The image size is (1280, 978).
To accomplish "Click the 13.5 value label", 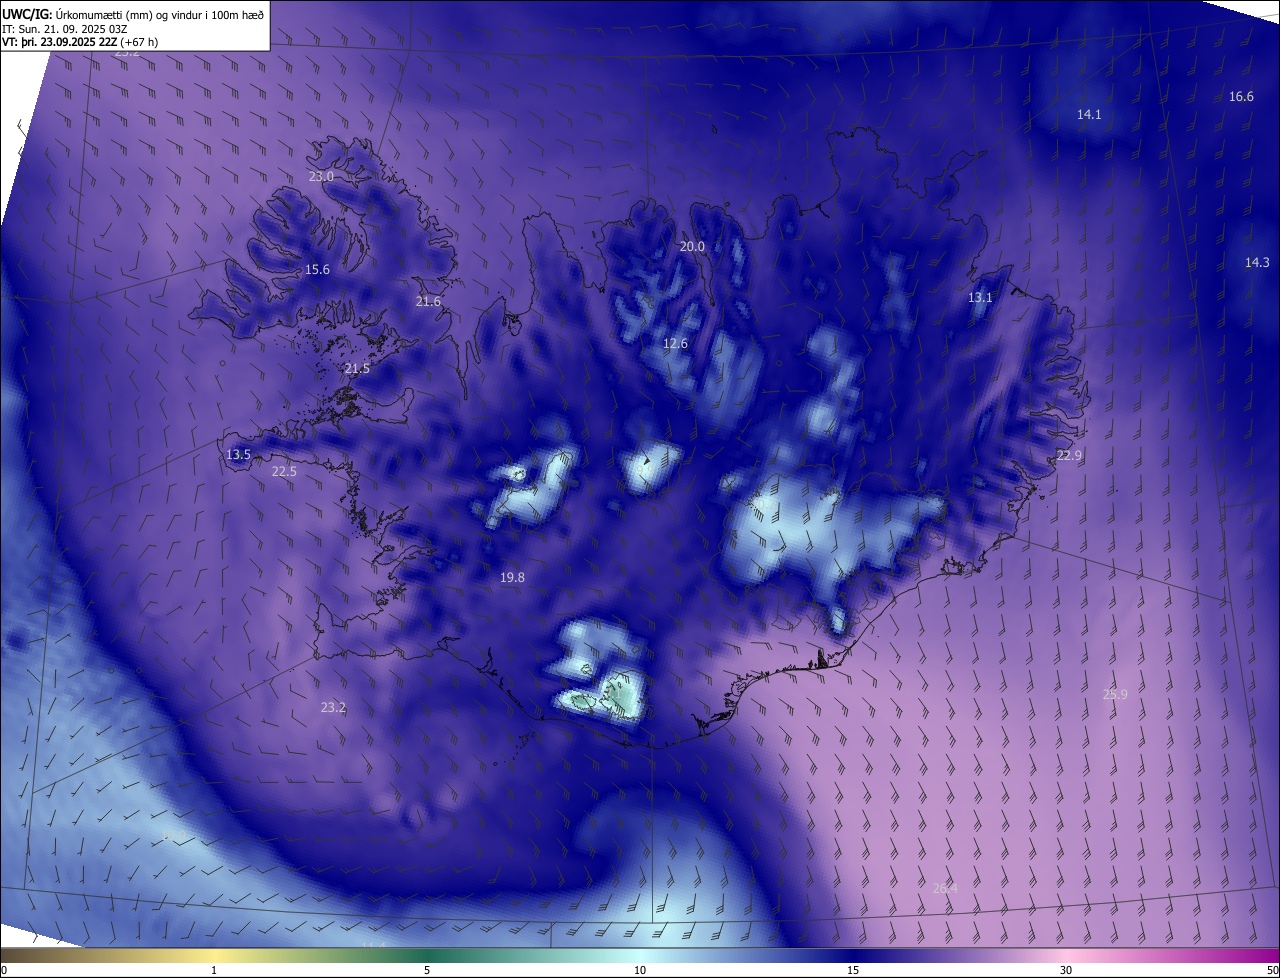I will 238,454.
